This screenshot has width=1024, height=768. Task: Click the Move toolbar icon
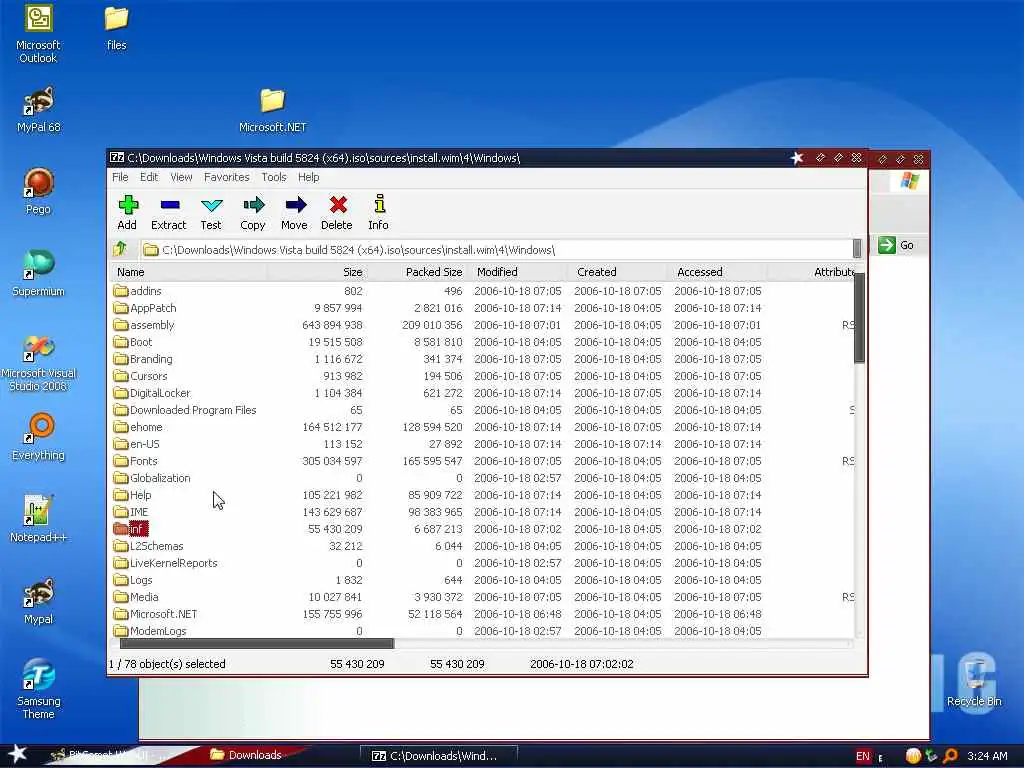(x=295, y=213)
